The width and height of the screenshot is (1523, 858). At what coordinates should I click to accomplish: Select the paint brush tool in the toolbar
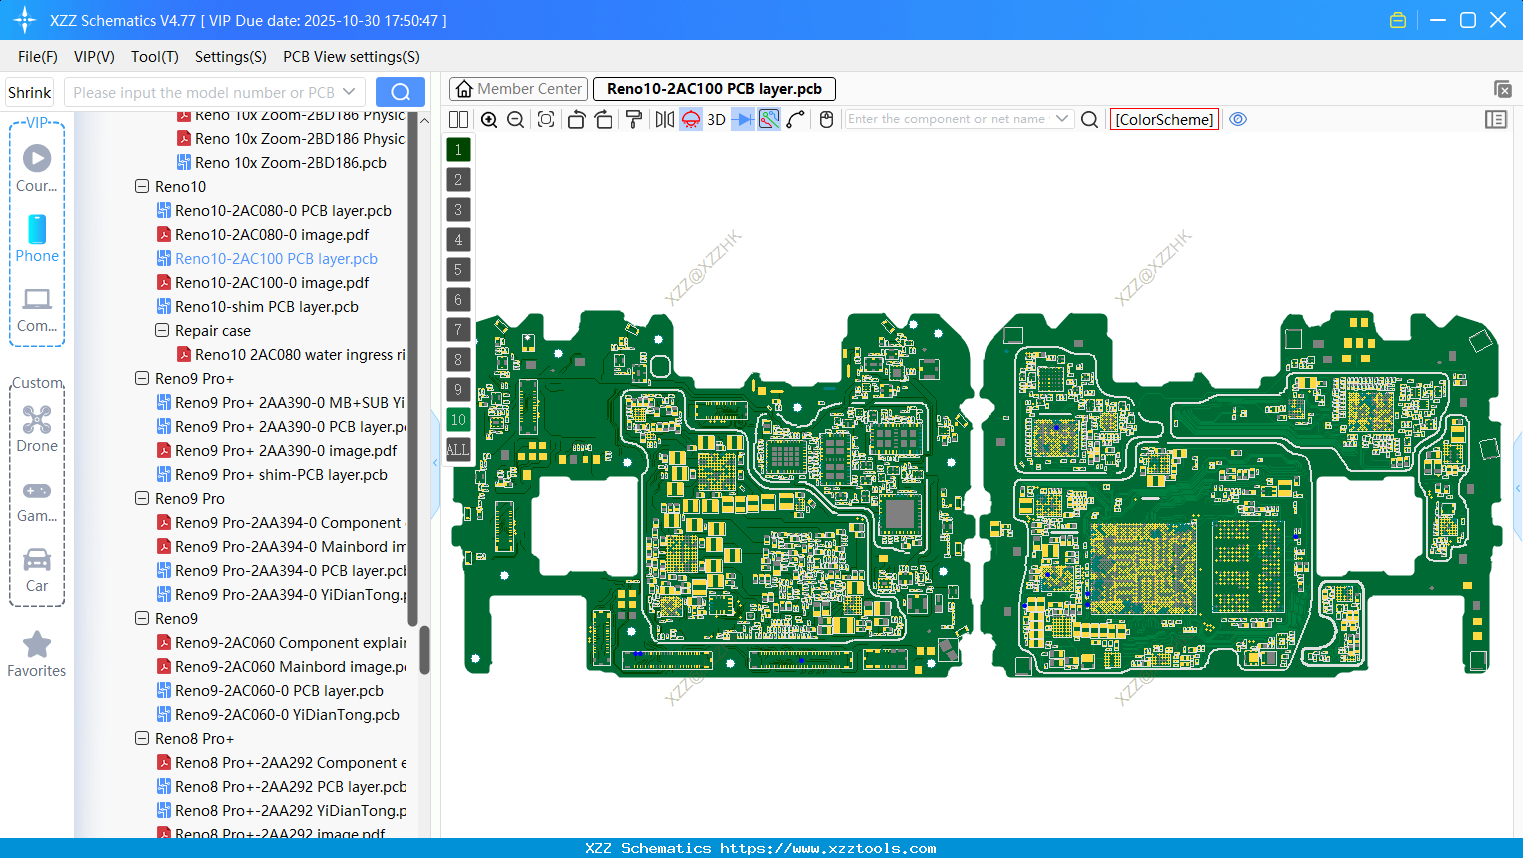[634, 119]
